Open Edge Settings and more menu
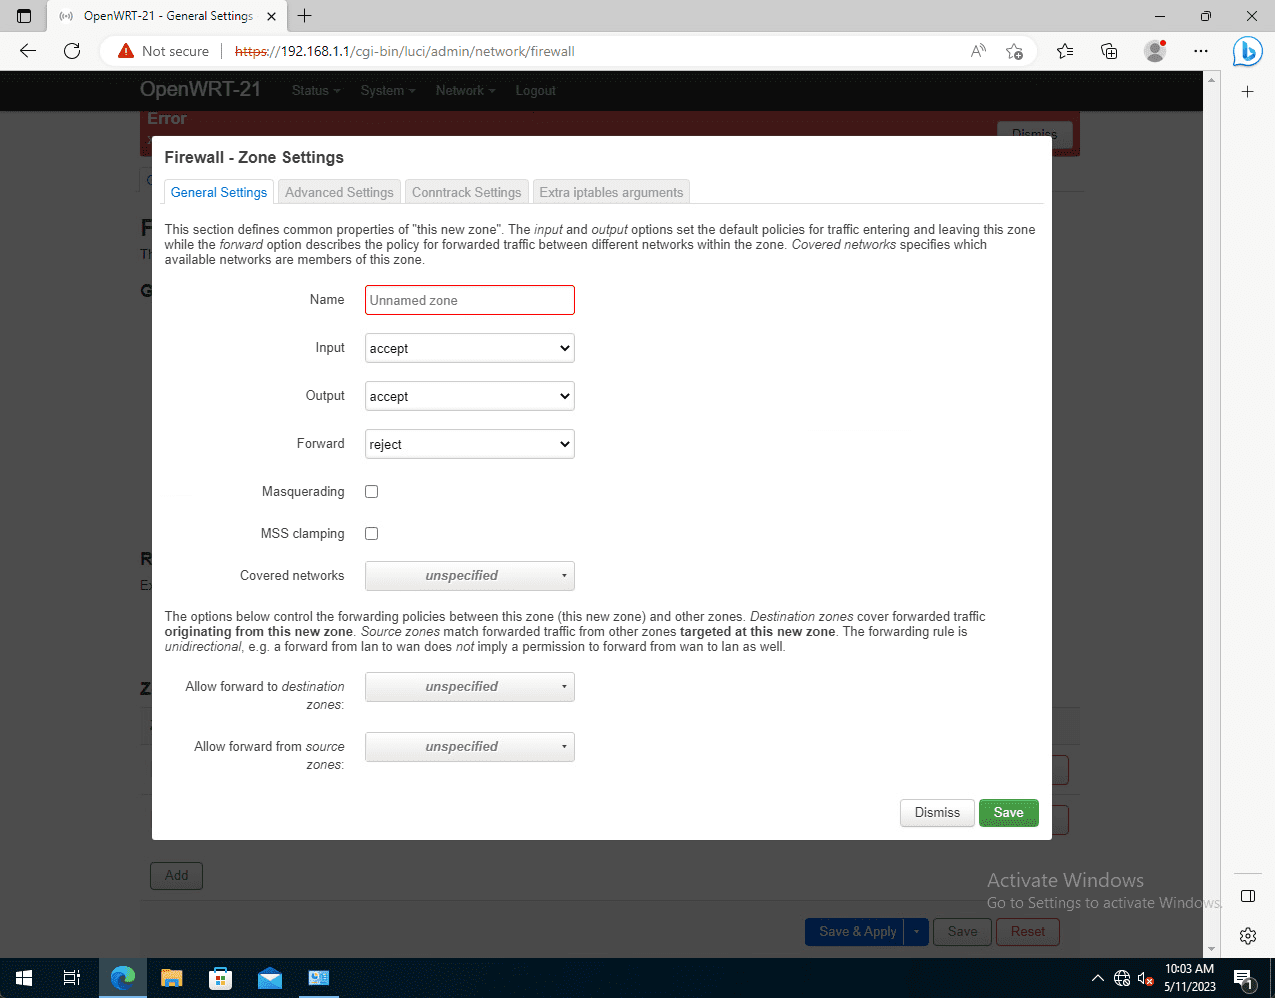 [x=1201, y=51]
